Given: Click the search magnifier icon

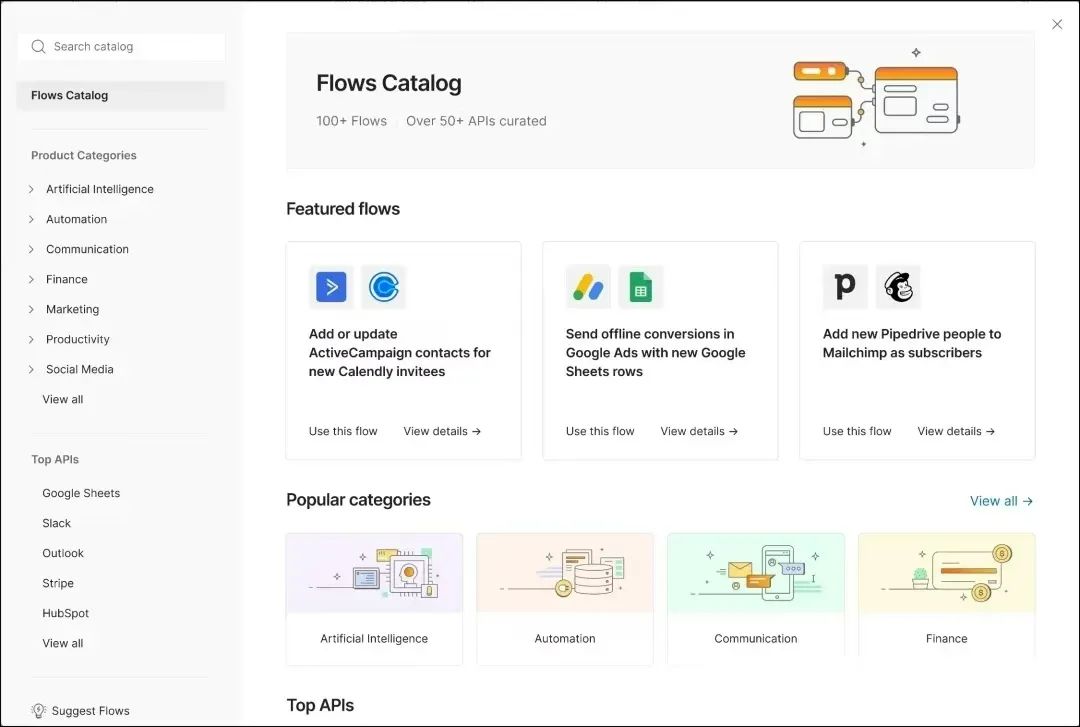Looking at the screenshot, I should (39, 47).
